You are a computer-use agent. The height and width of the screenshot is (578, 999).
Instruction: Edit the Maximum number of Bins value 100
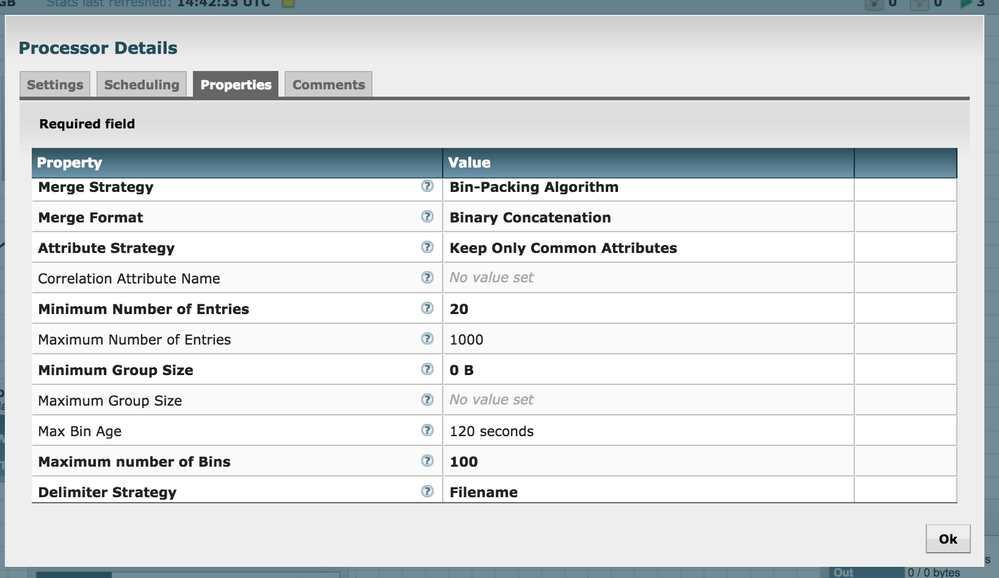point(649,462)
